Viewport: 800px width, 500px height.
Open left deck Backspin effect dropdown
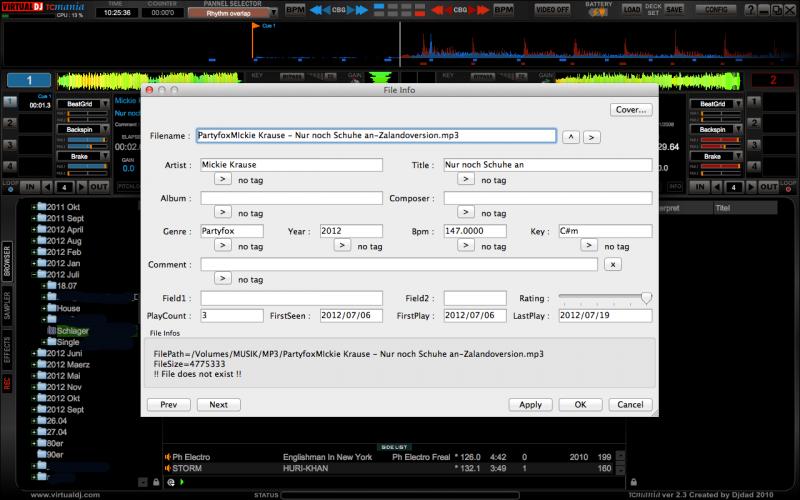point(105,130)
